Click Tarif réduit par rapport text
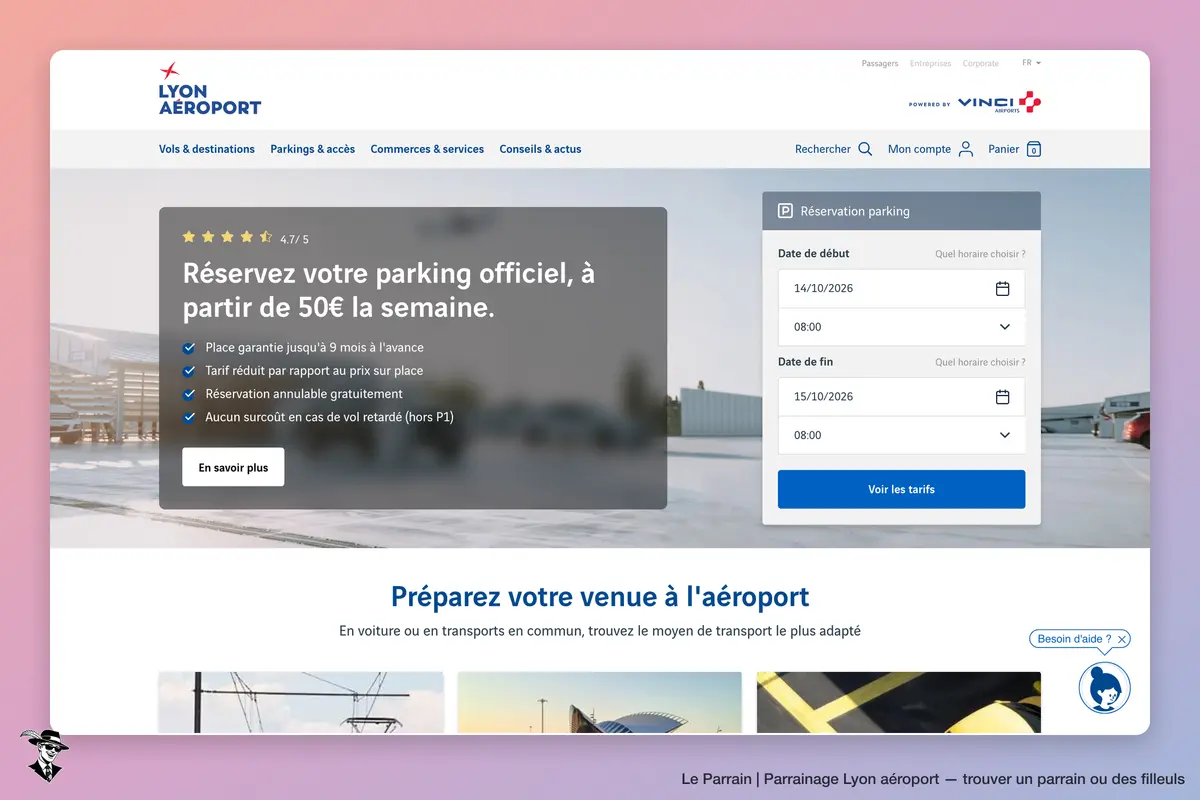The image size is (1200, 800). [x=314, y=370]
